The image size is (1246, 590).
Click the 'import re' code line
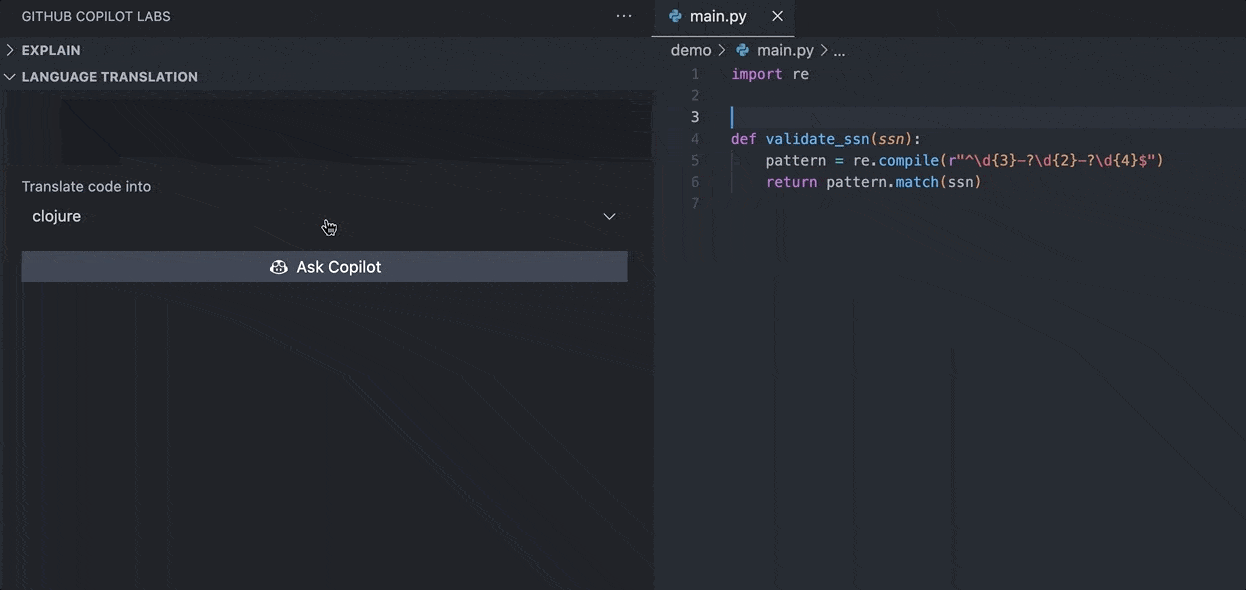pyautogui.click(x=770, y=74)
